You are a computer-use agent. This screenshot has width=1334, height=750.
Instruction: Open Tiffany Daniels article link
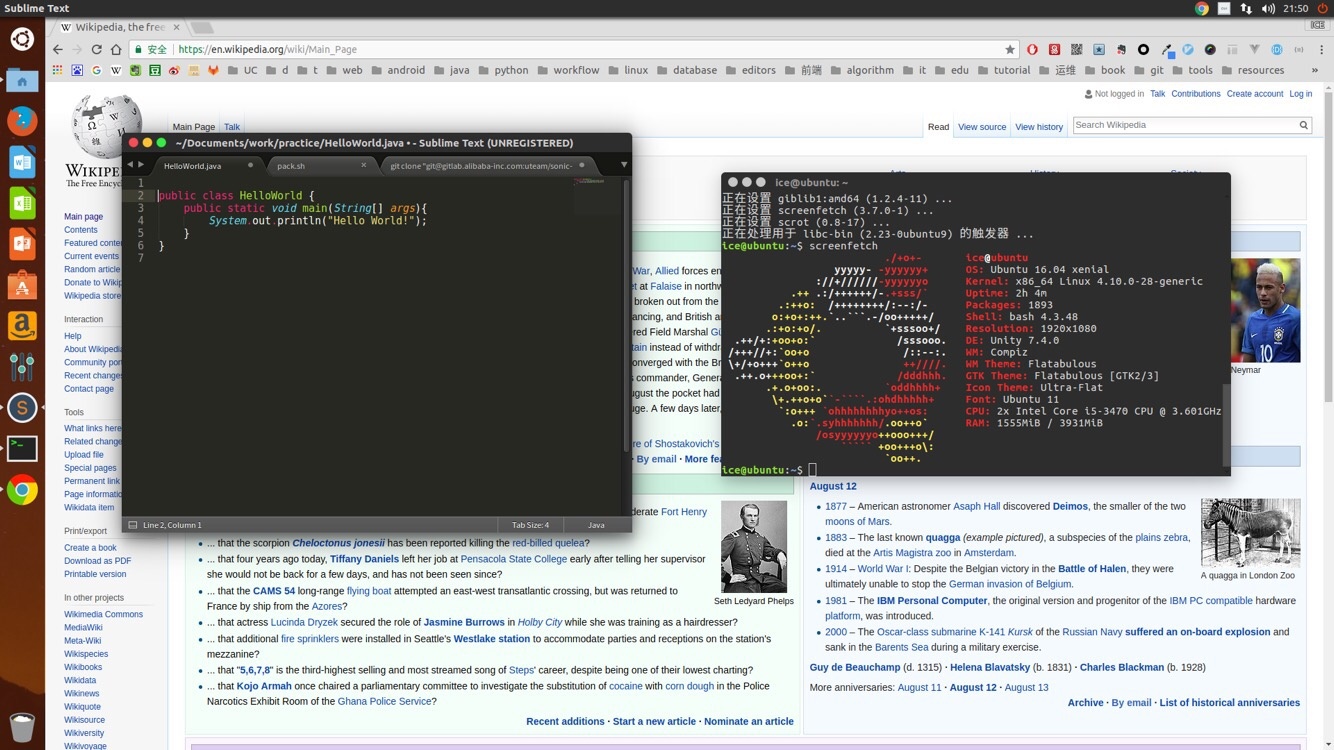pos(364,559)
